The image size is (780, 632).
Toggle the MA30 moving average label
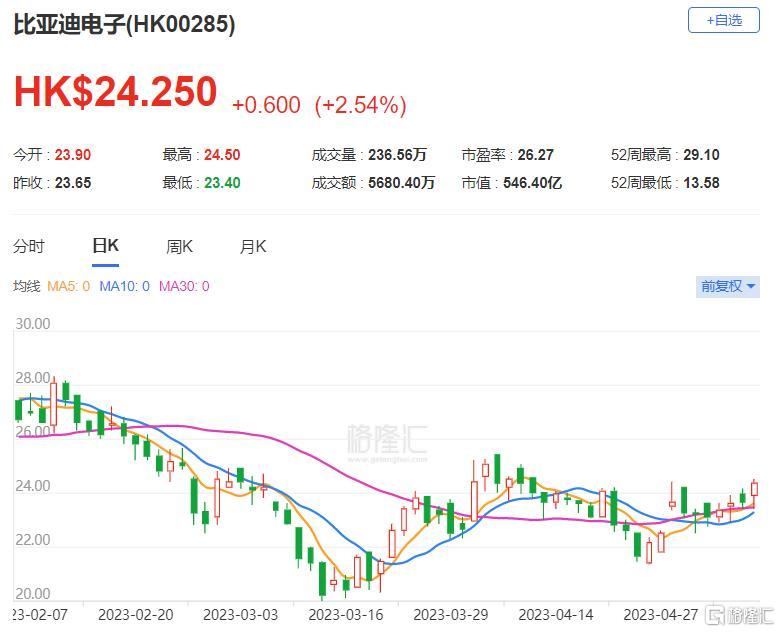(x=184, y=286)
